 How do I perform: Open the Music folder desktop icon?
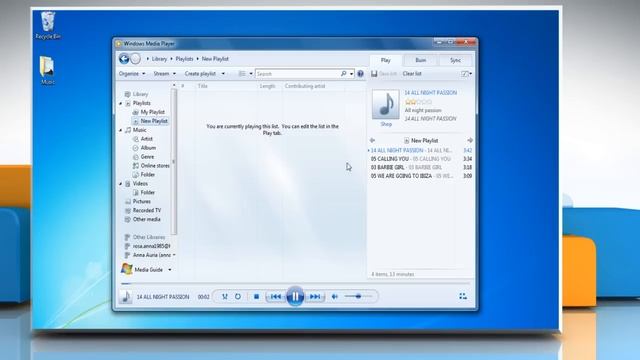pos(47,70)
